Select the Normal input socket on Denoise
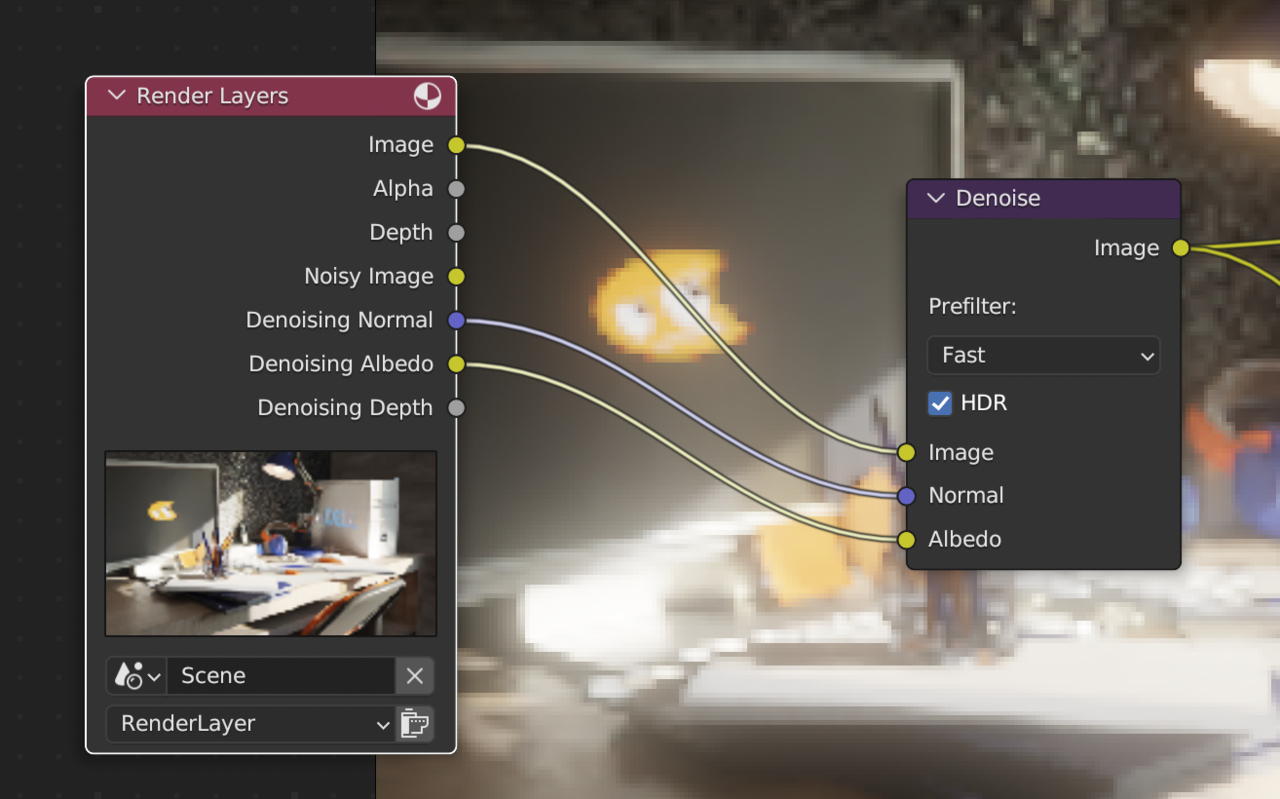Screen dimensions: 1280x799 point(906,496)
